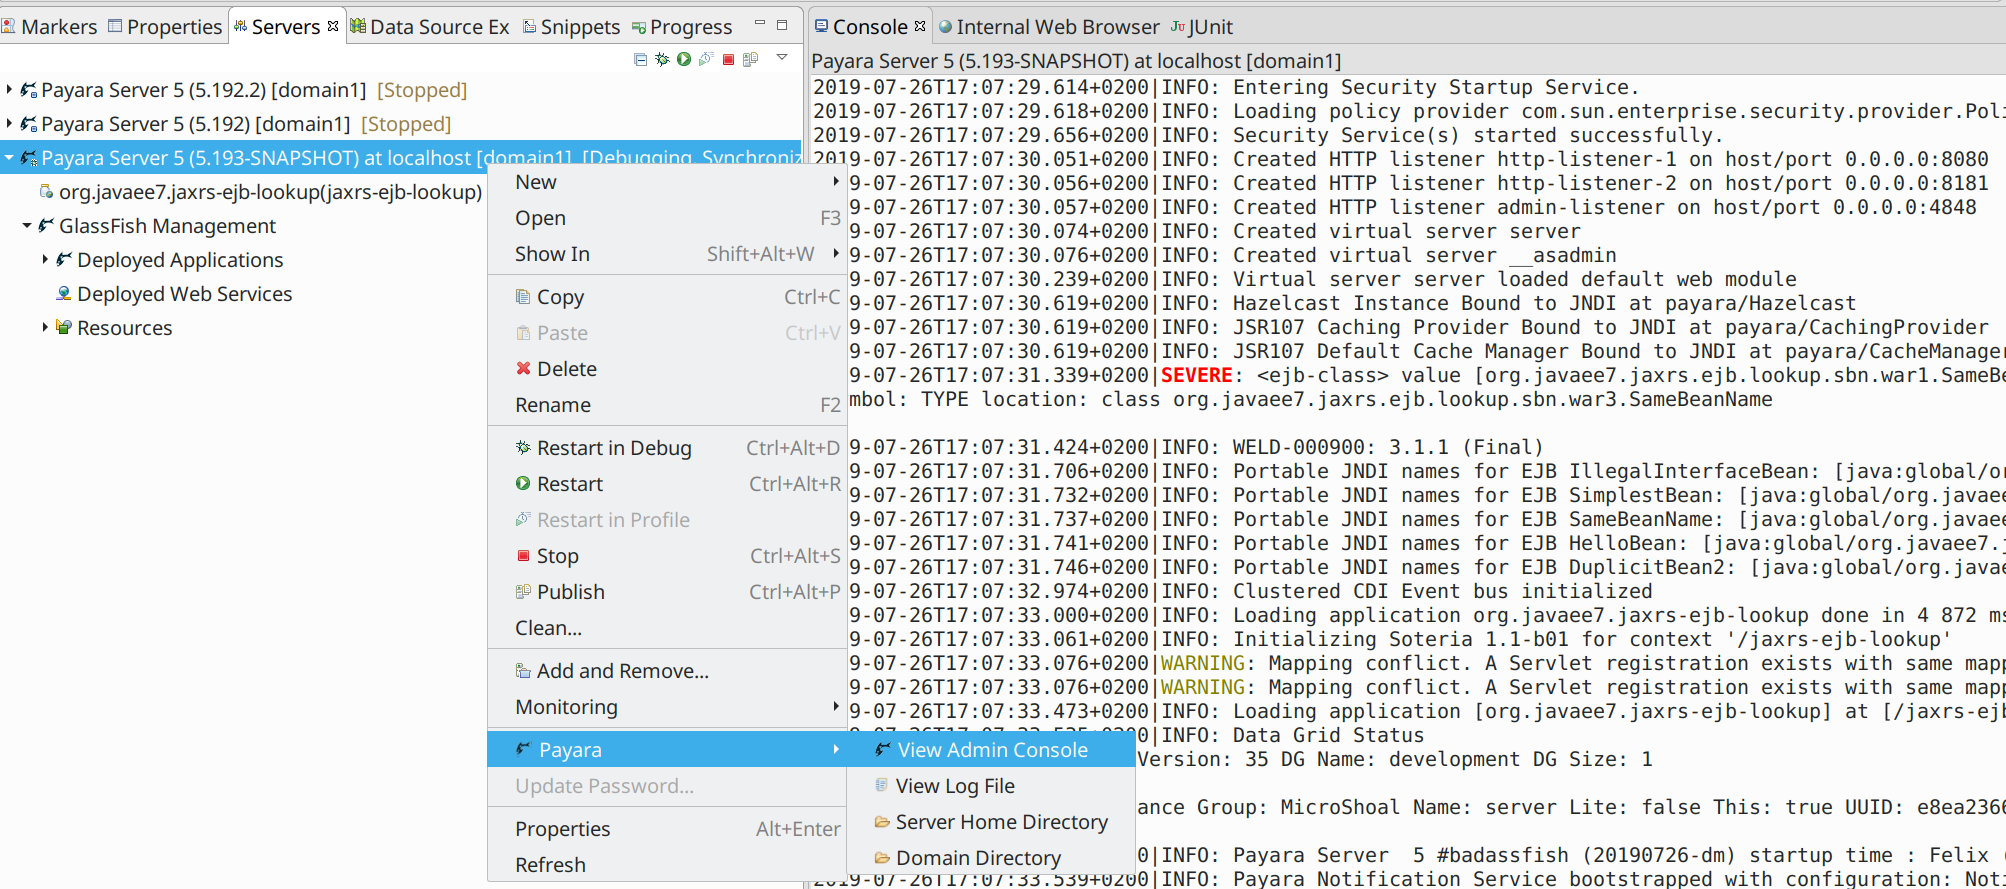Open View Log File from submenu

pos(954,786)
